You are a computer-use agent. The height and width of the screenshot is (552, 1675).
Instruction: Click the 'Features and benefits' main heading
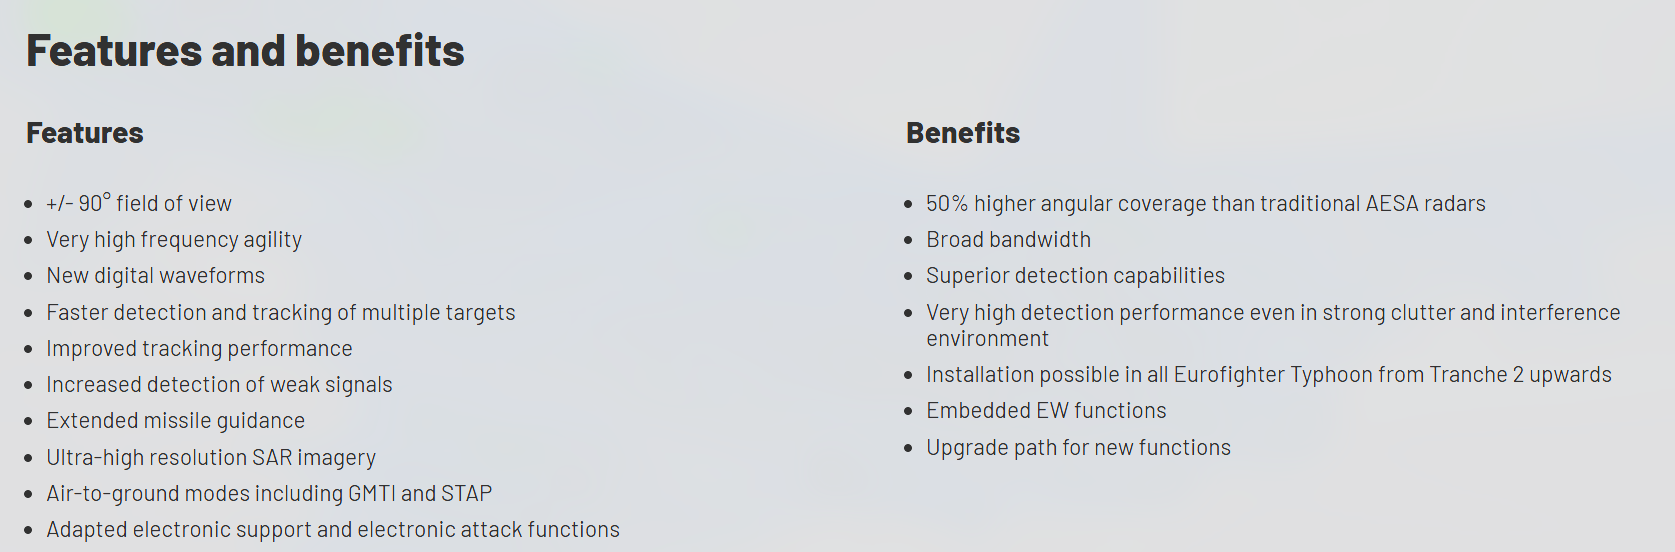[245, 51]
